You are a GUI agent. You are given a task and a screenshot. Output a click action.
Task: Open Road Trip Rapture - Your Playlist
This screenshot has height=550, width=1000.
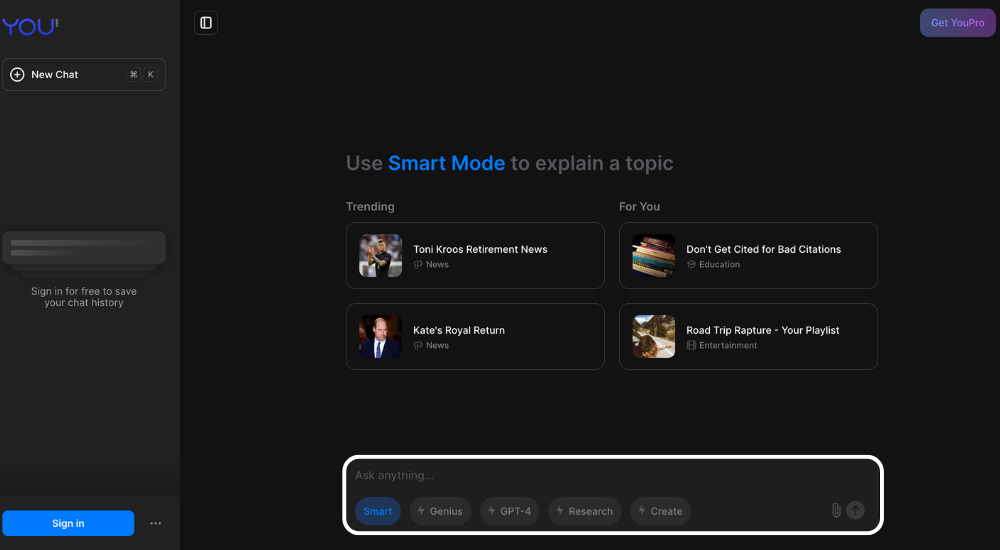click(x=748, y=336)
